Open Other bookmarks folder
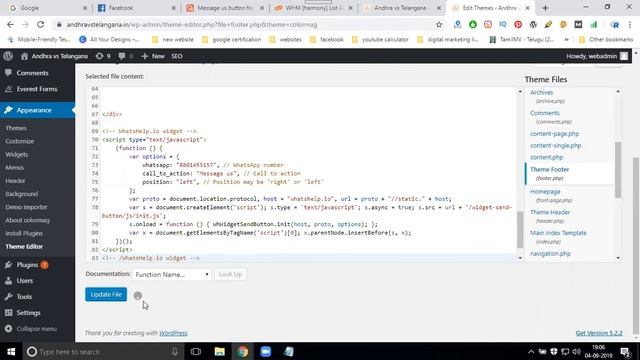 (606, 40)
